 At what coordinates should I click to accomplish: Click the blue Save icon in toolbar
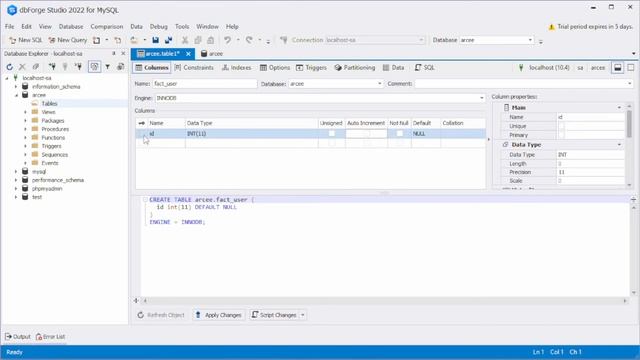point(156,40)
